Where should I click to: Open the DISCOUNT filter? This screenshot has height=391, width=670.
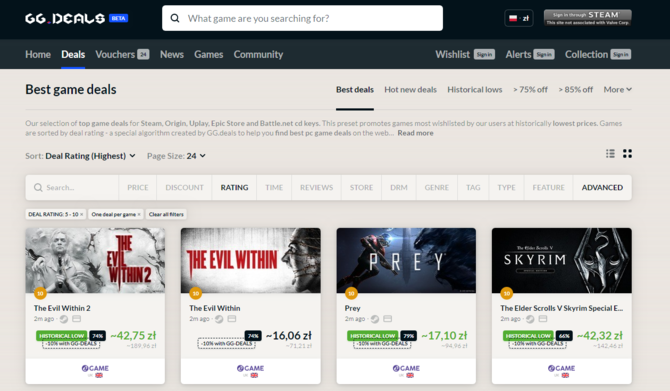(x=184, y=188)
